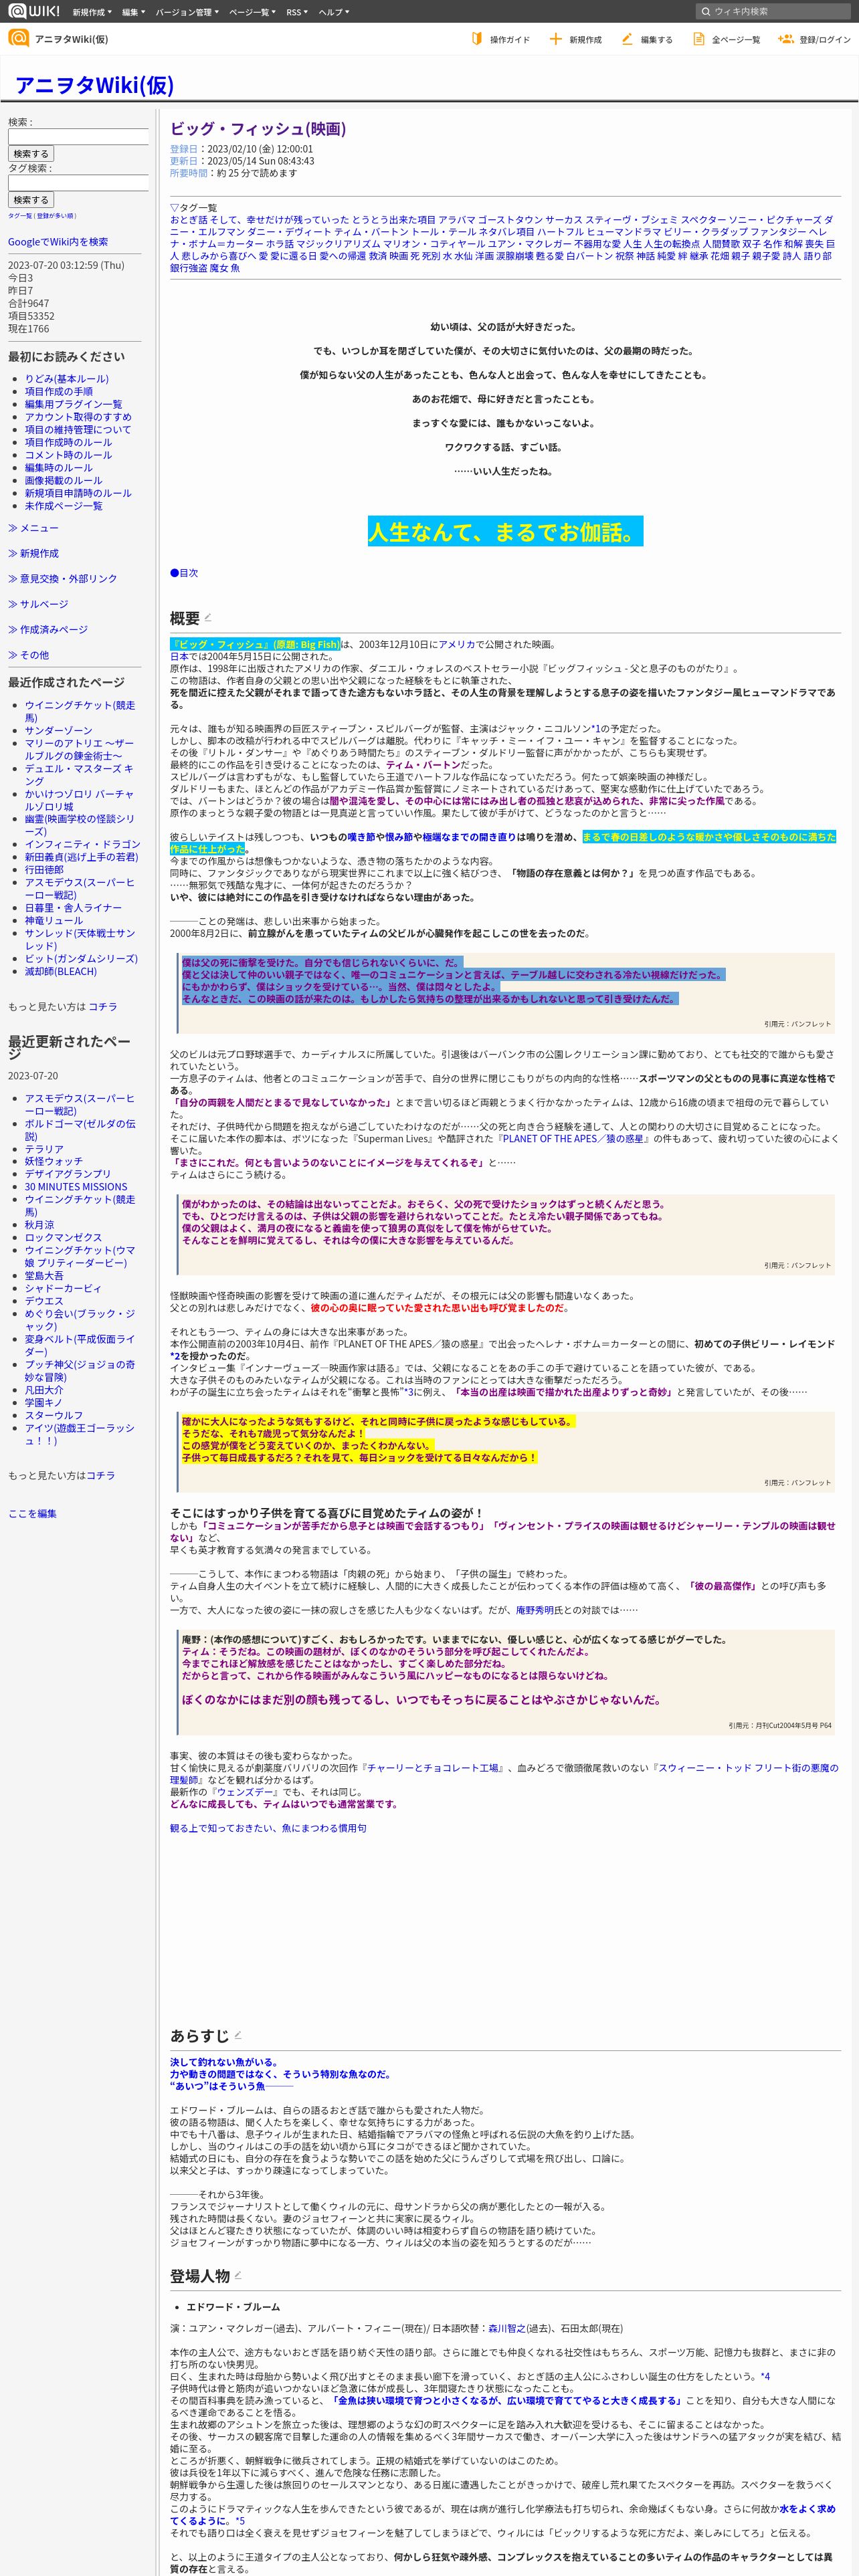This screenshot has height=2576, width=859.
Task: Open 編集用プラグイン一覧 link
Action: pyautogui.click(x=74, y=404)
